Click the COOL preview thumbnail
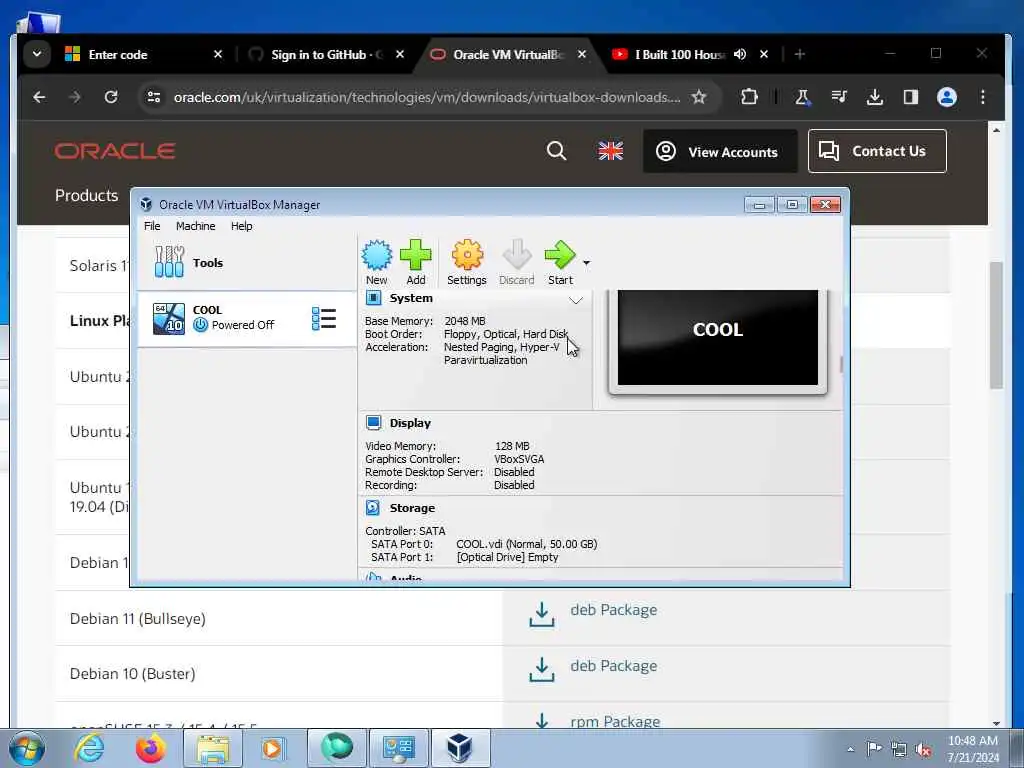This screenshot has width=1024, height=768. [x=718, y=338]
